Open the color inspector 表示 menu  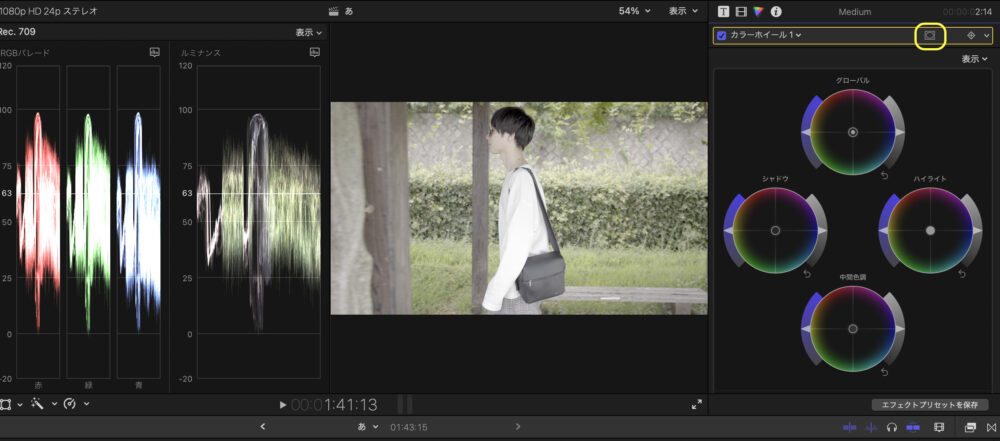click(974, 59)
